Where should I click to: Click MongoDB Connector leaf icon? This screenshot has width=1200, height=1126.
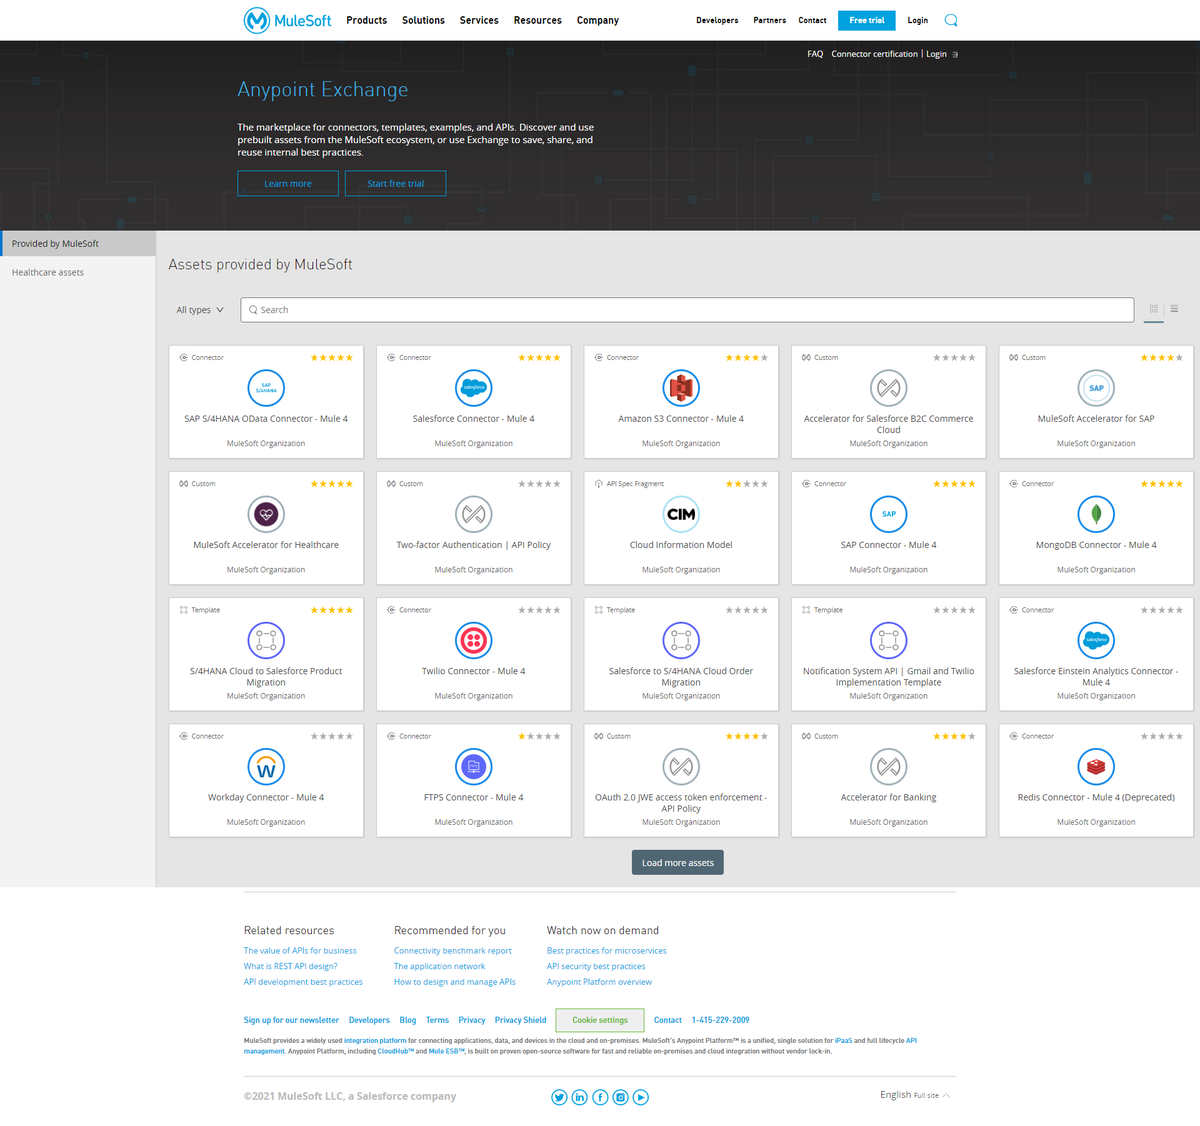point(1096,514)
